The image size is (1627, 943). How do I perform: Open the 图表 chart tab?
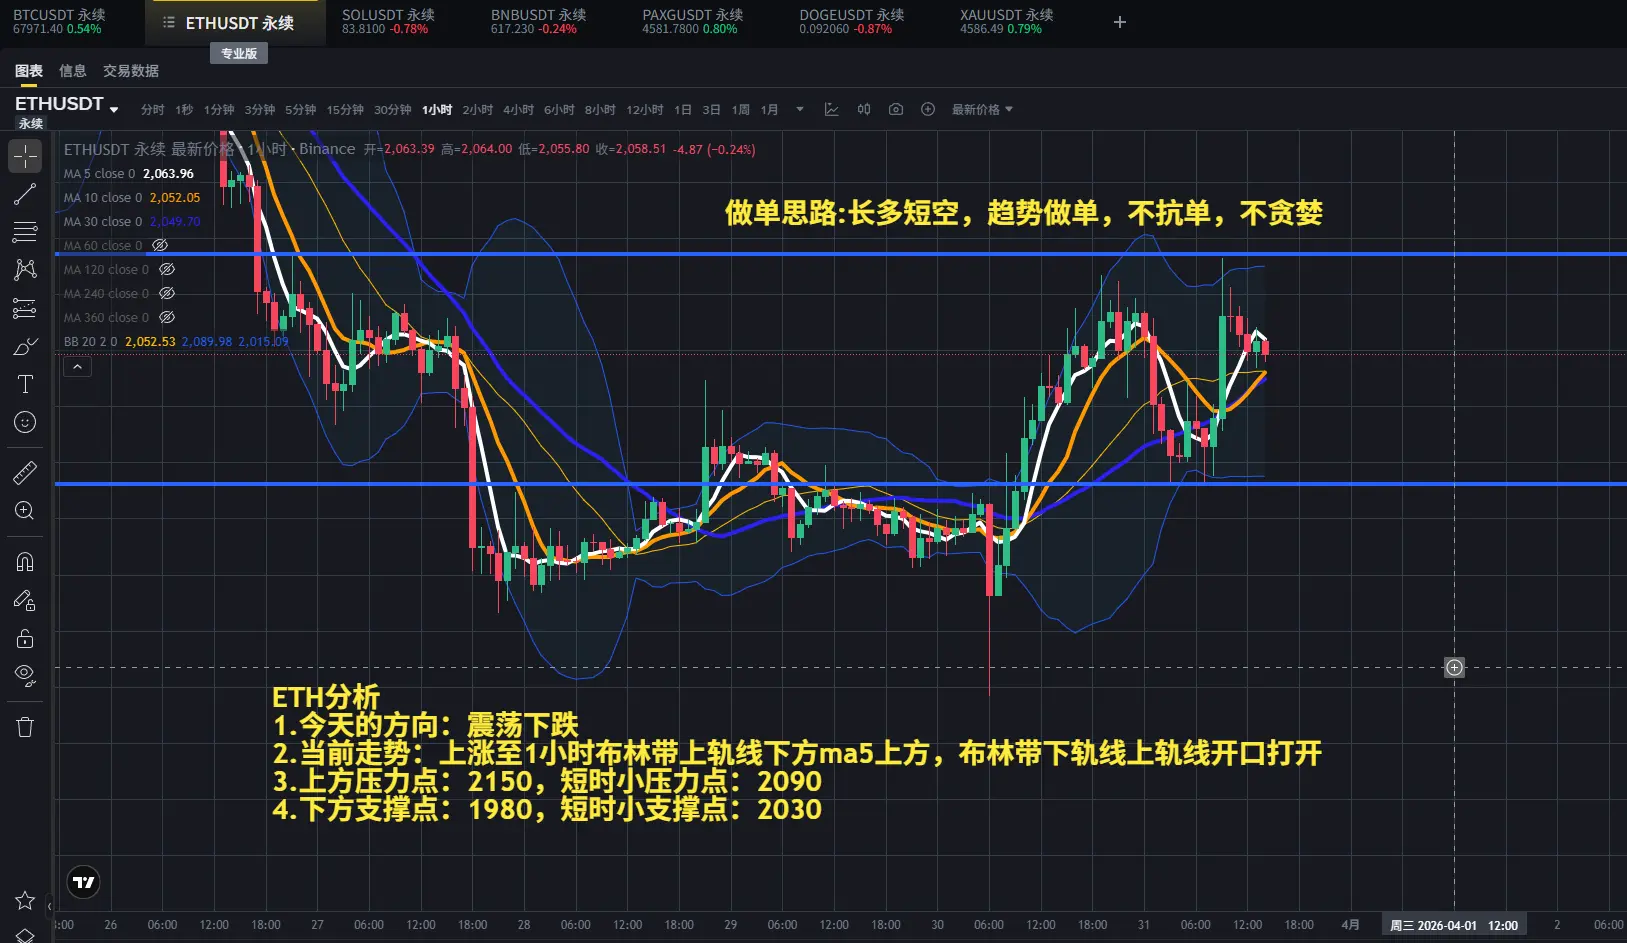coord(29,71)
